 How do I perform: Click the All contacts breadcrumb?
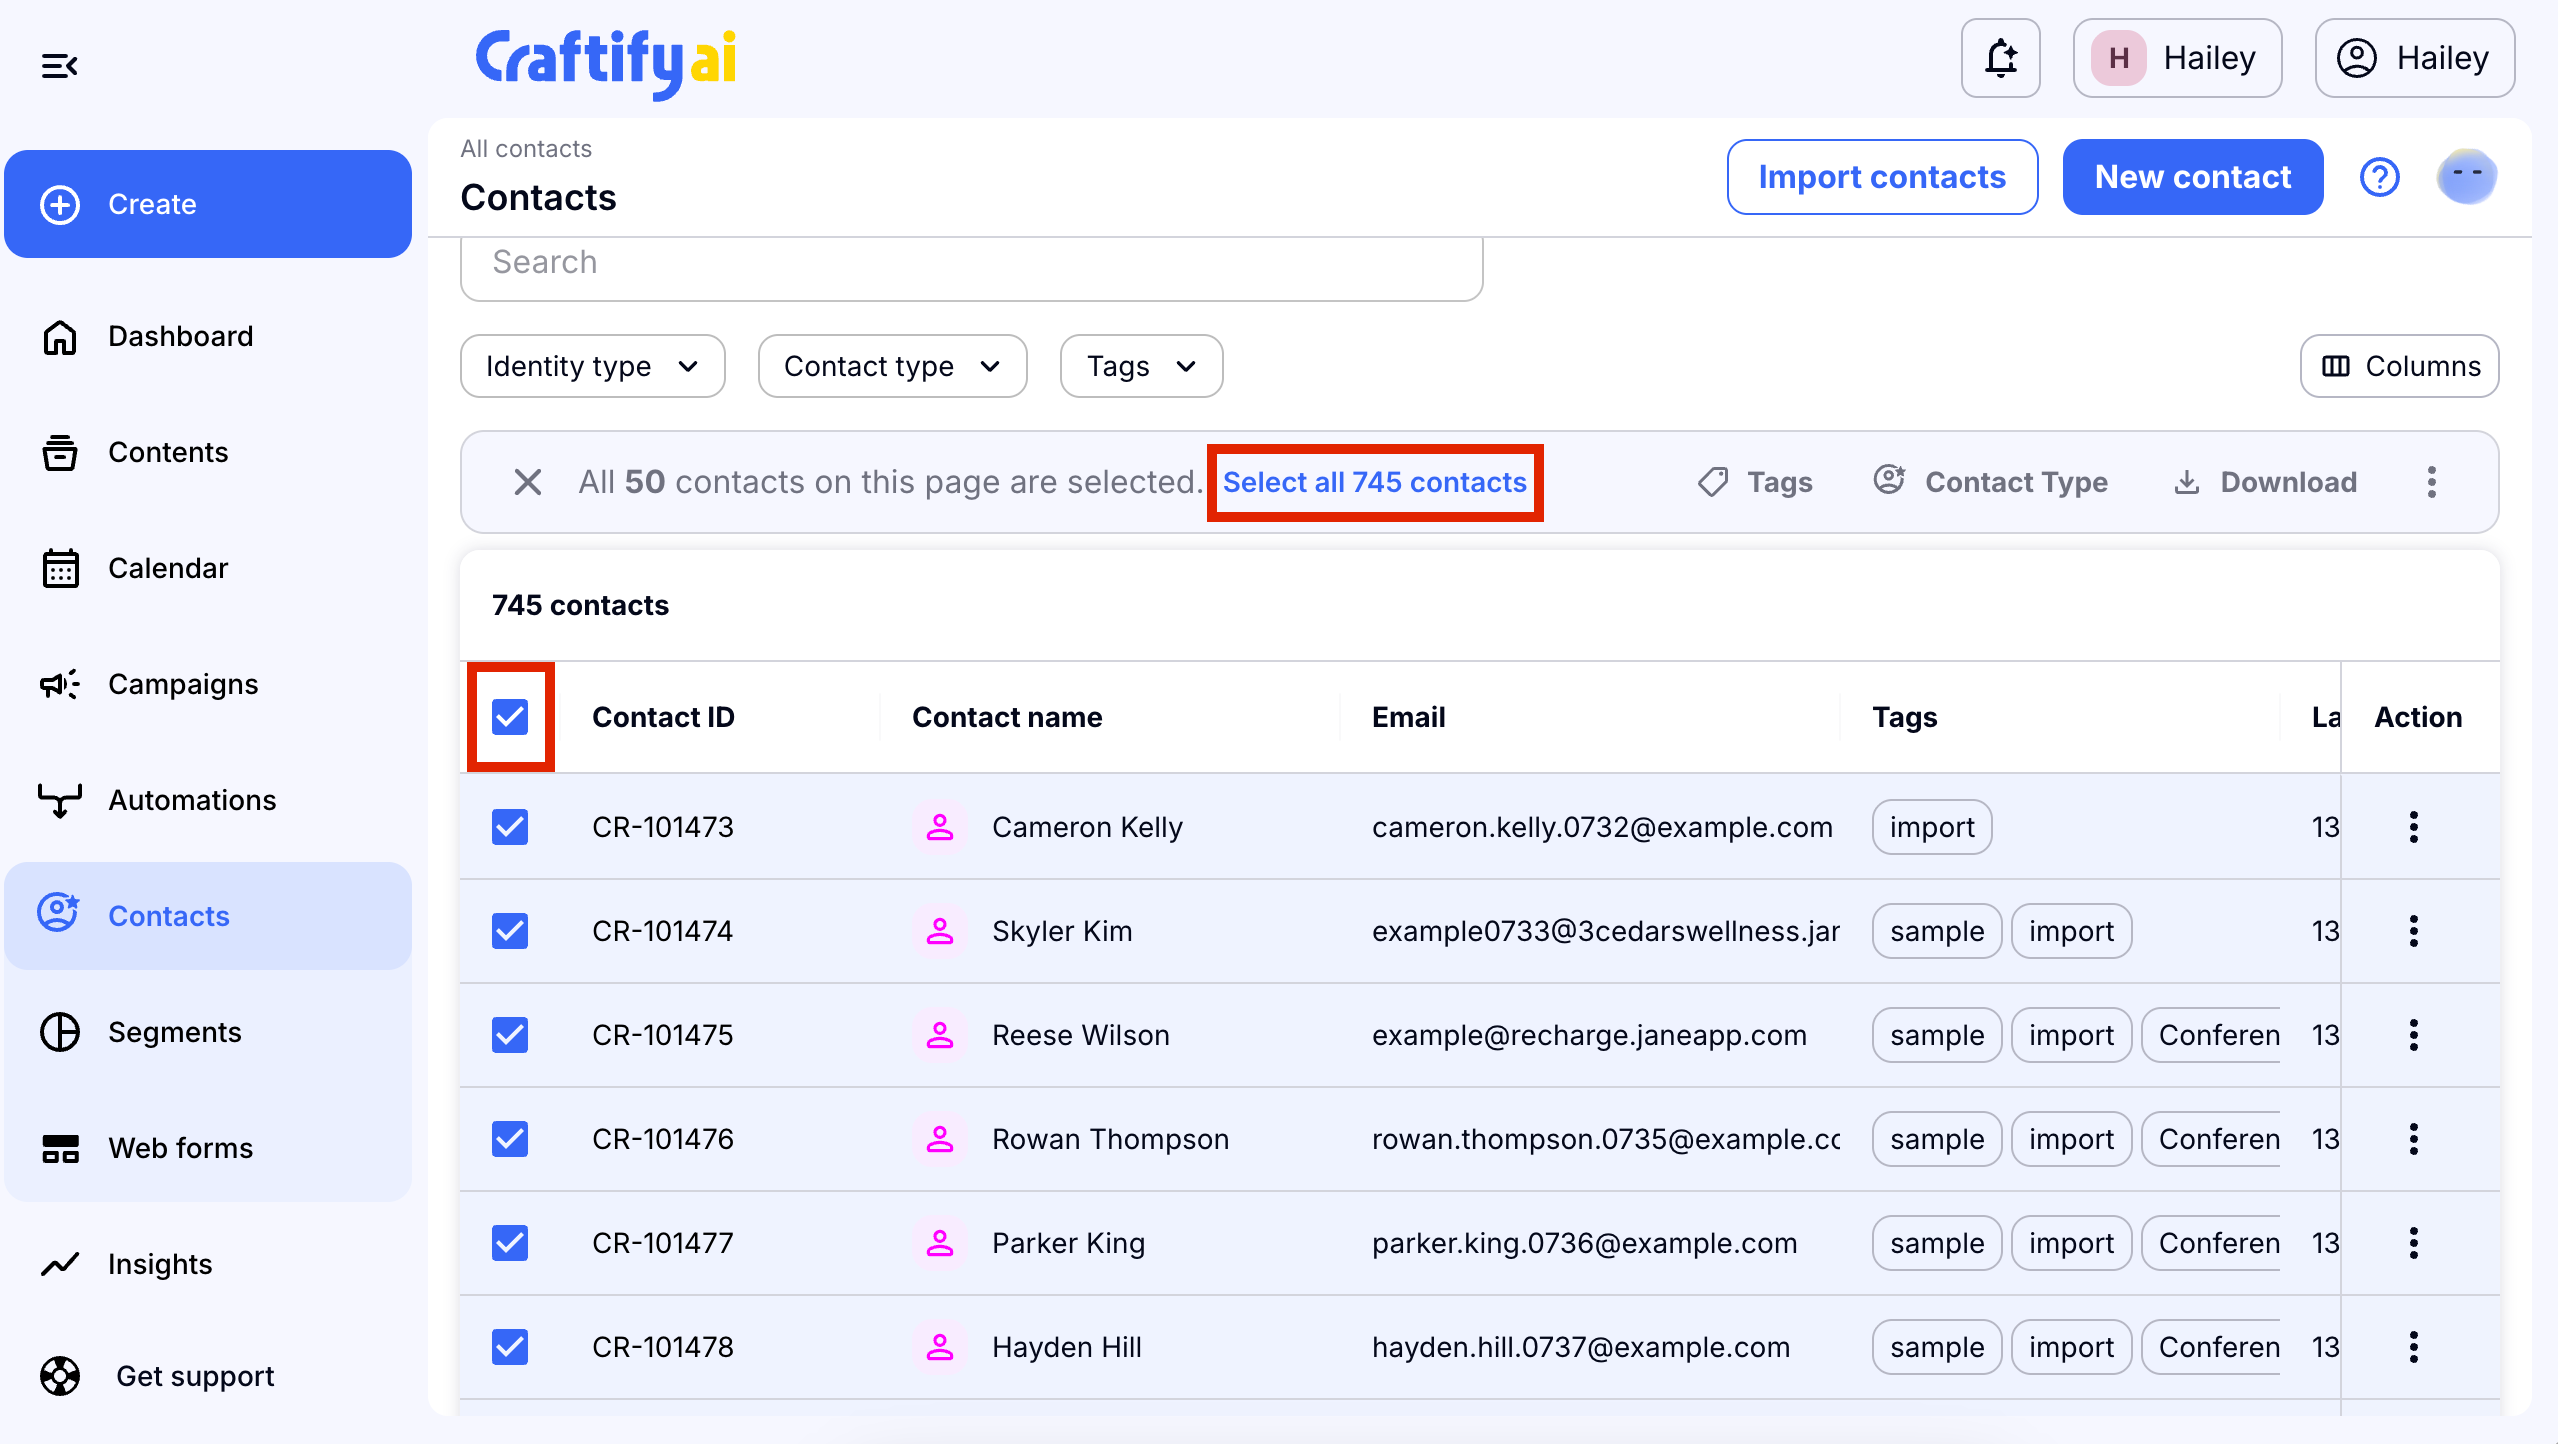tap(526, 149)
